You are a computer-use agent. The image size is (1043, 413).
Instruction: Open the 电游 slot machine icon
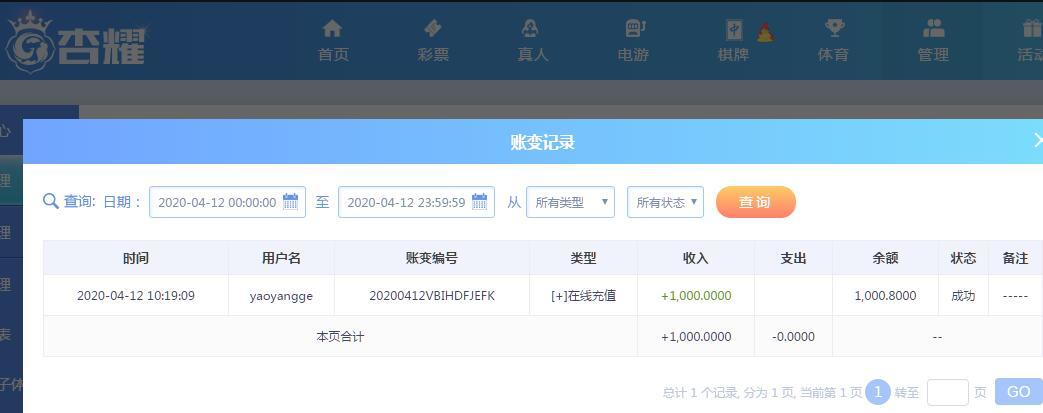point(635,29)
